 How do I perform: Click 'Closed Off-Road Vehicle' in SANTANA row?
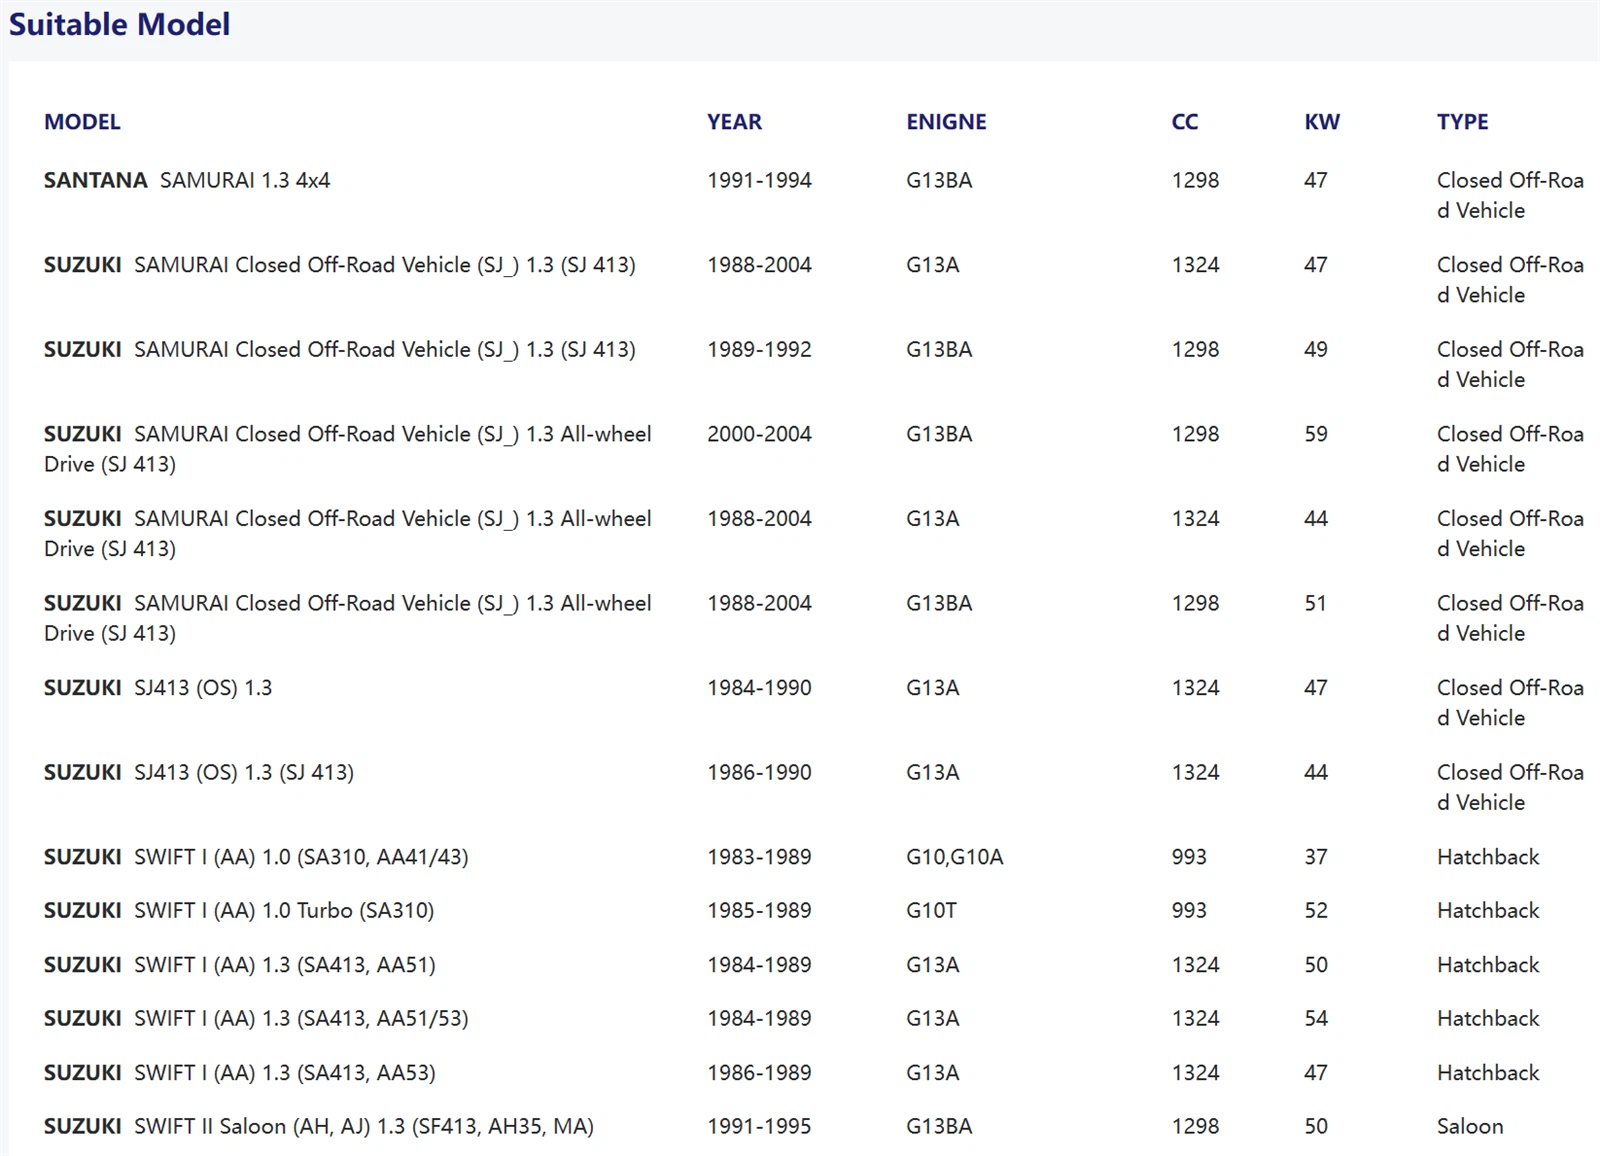click(x=1510, y=195)
